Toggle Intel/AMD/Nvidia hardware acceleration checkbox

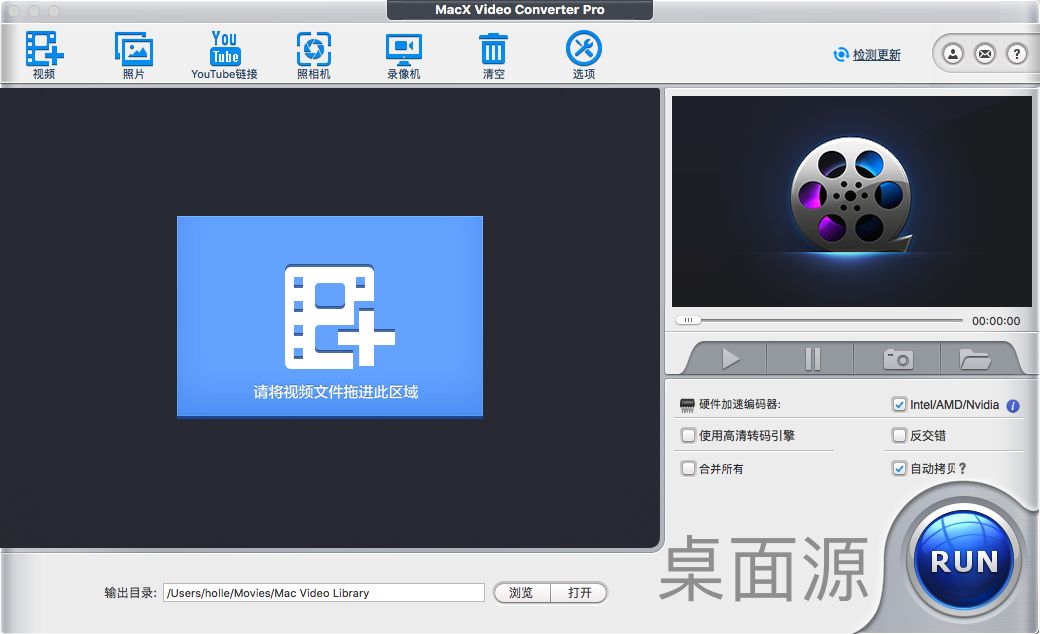coord(899,405)
